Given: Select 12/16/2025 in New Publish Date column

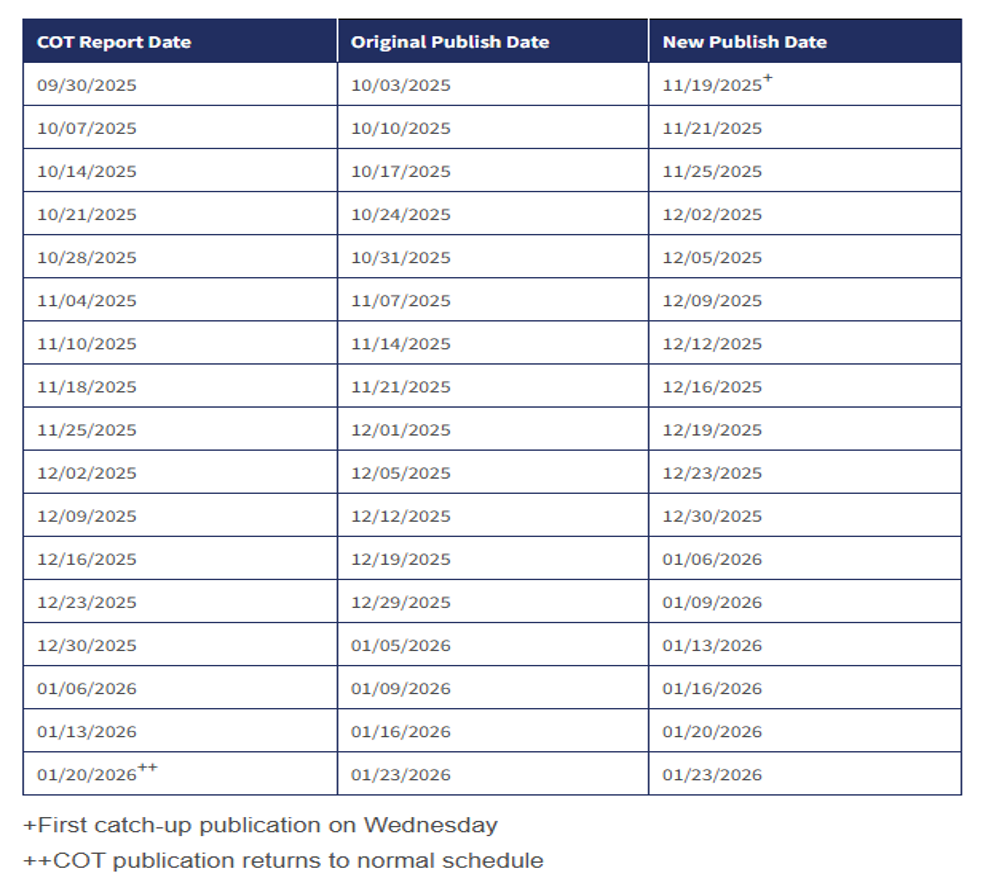Looking at the screenshot, I should [x=712, y=387].
